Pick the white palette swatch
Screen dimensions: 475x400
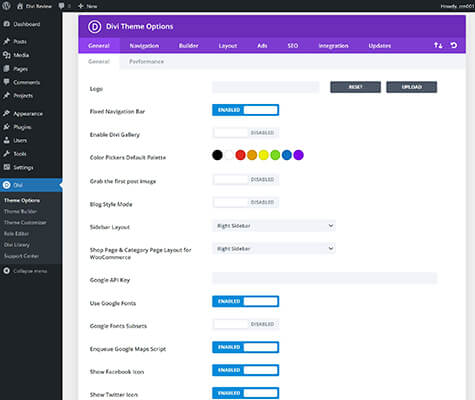[229, 155]
